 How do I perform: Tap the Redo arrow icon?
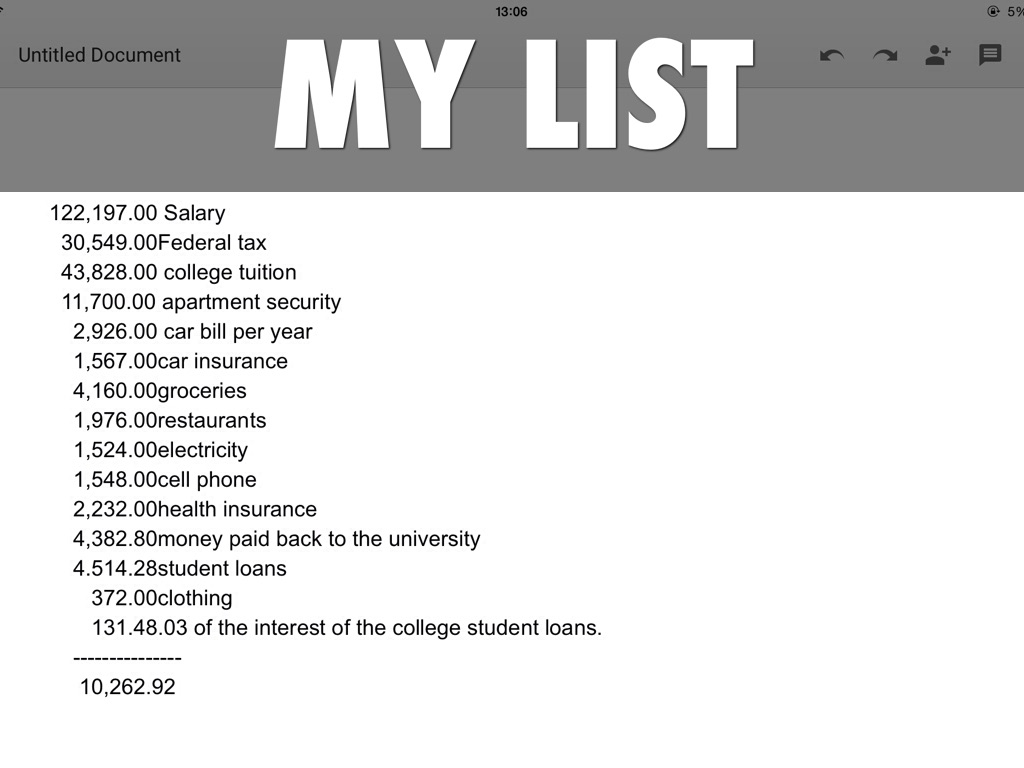[885, 55]
